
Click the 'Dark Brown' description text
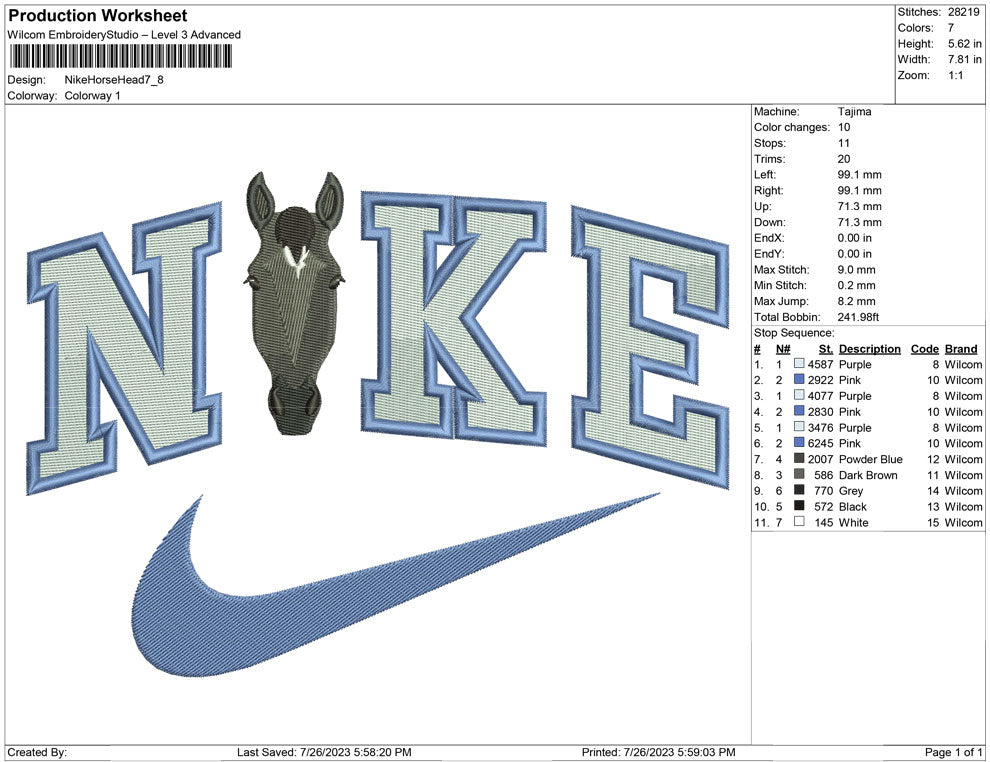point(868,475)
